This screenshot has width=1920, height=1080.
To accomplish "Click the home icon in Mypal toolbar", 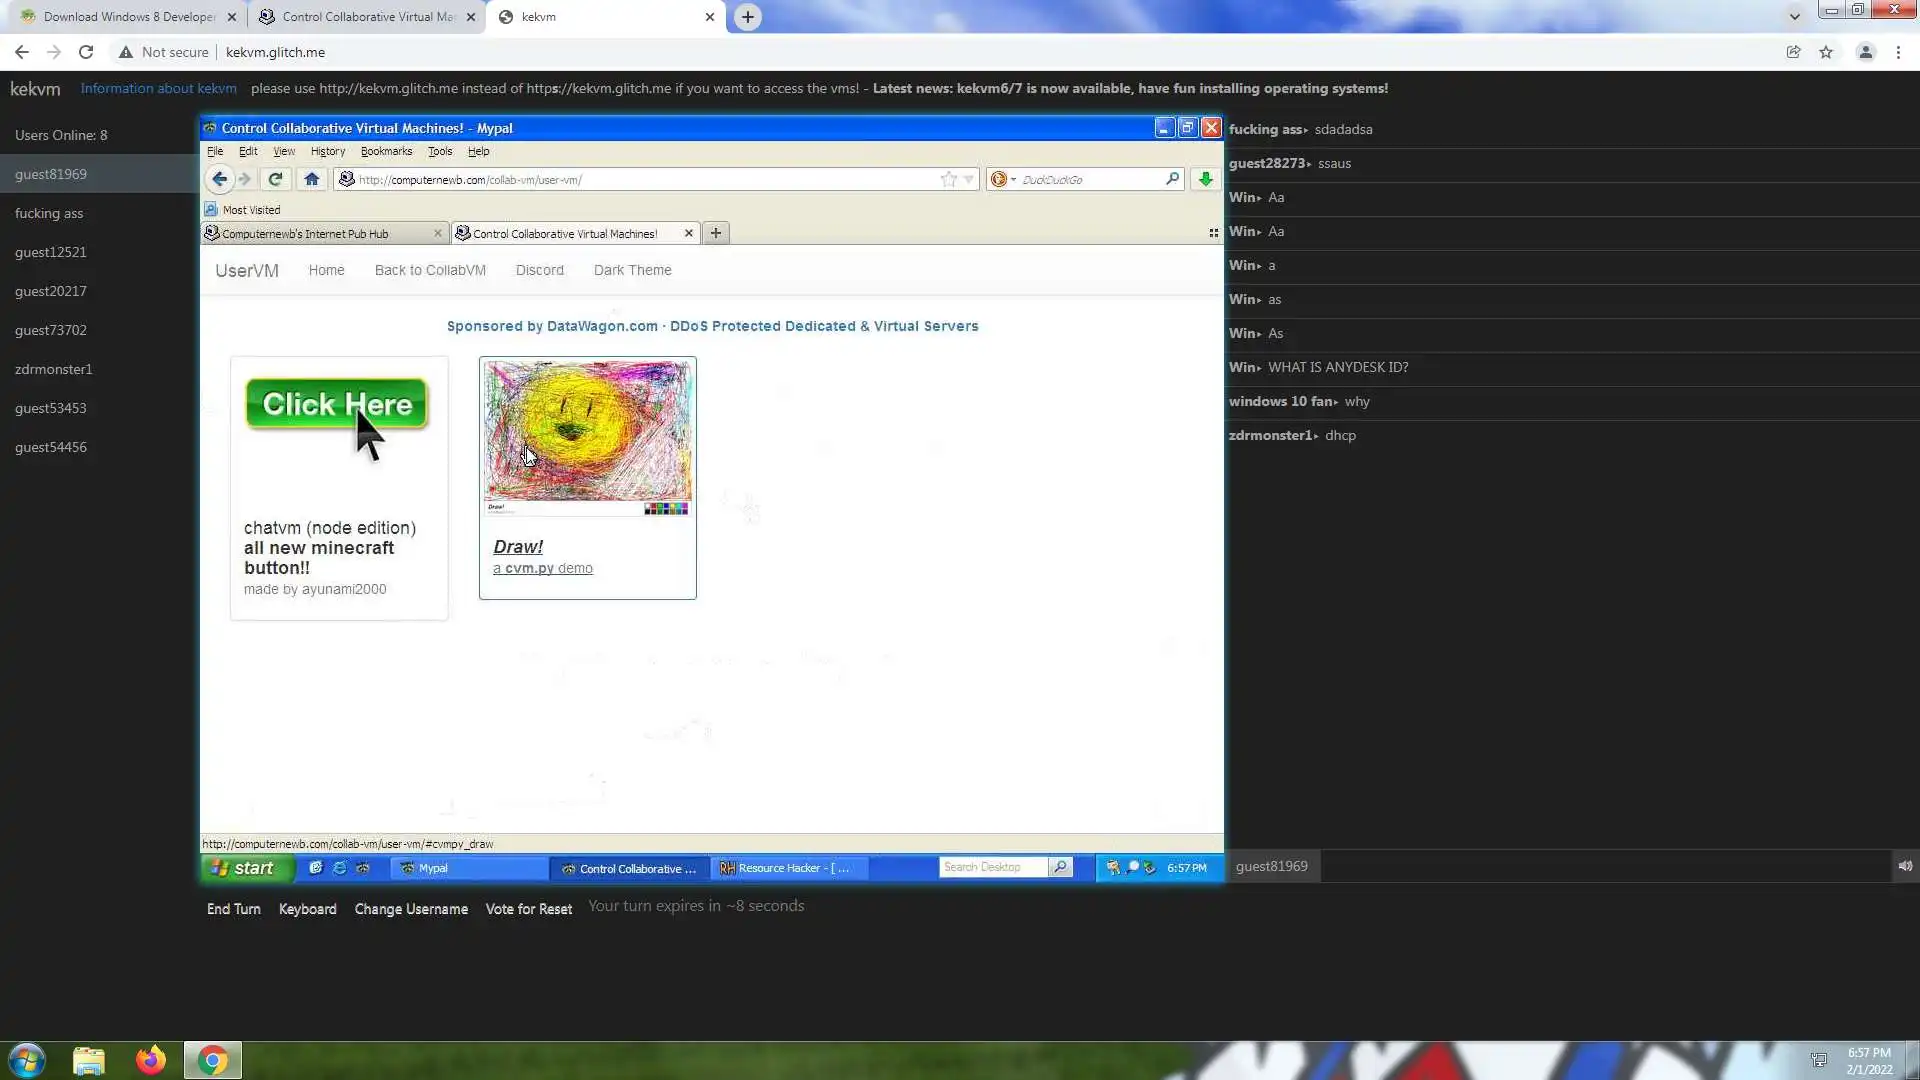I will pyautogui.click(x=311, y=179).
